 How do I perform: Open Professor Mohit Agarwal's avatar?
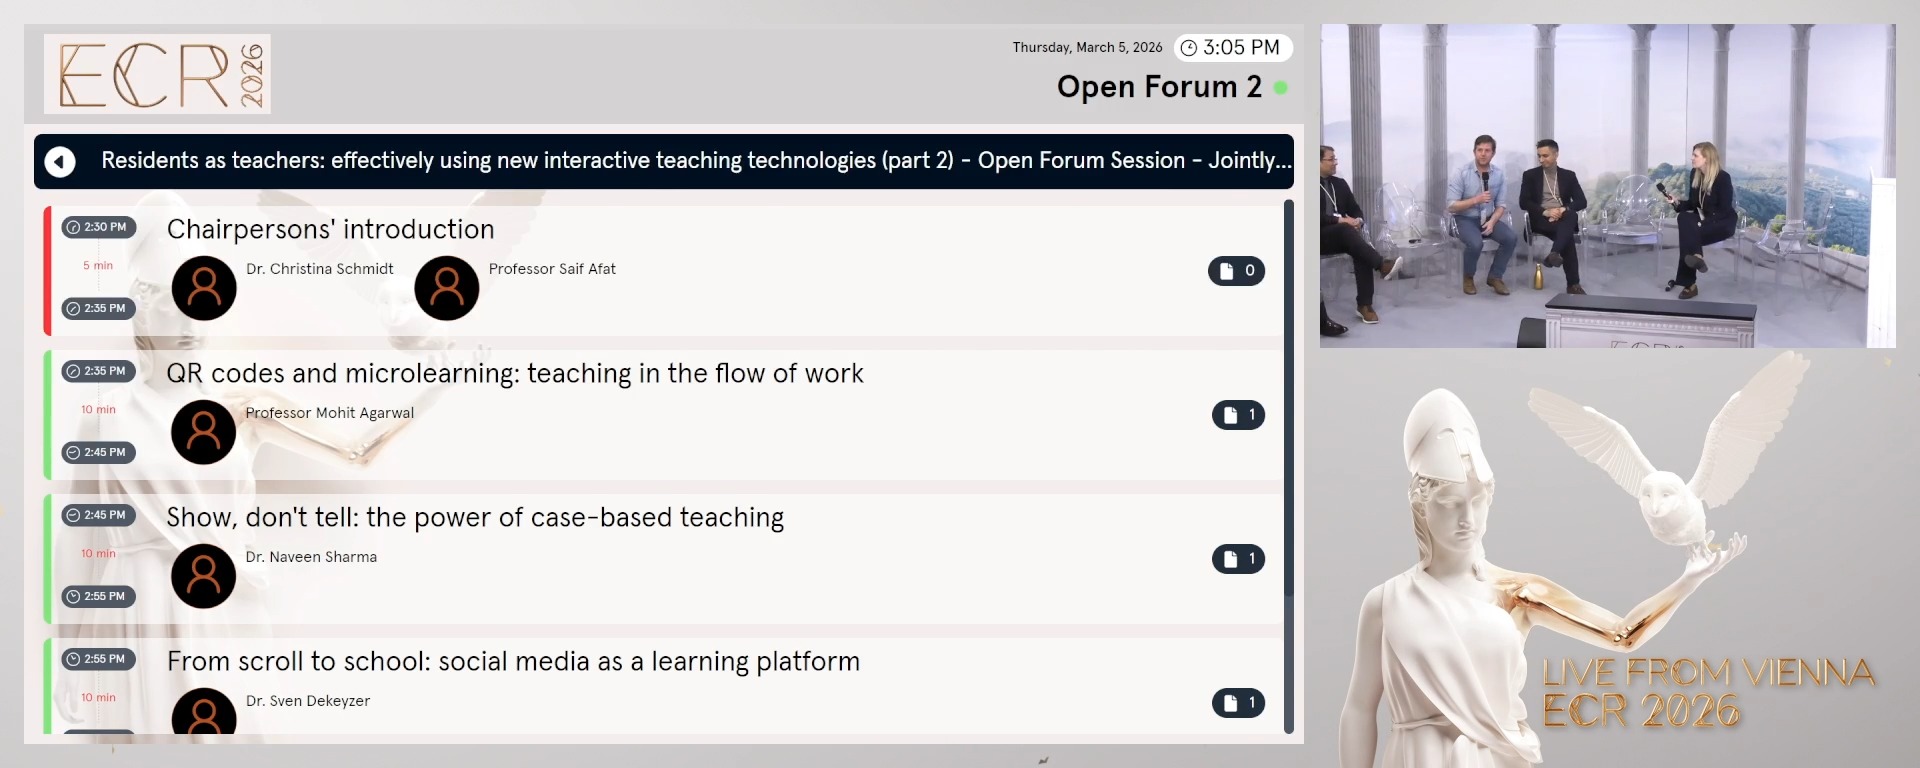coord(204,432)
